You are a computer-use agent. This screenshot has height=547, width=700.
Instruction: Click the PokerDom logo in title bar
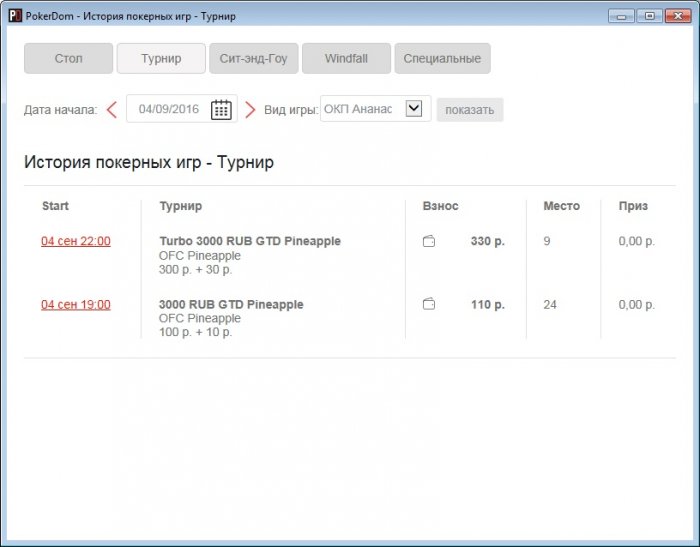(14, 16)
